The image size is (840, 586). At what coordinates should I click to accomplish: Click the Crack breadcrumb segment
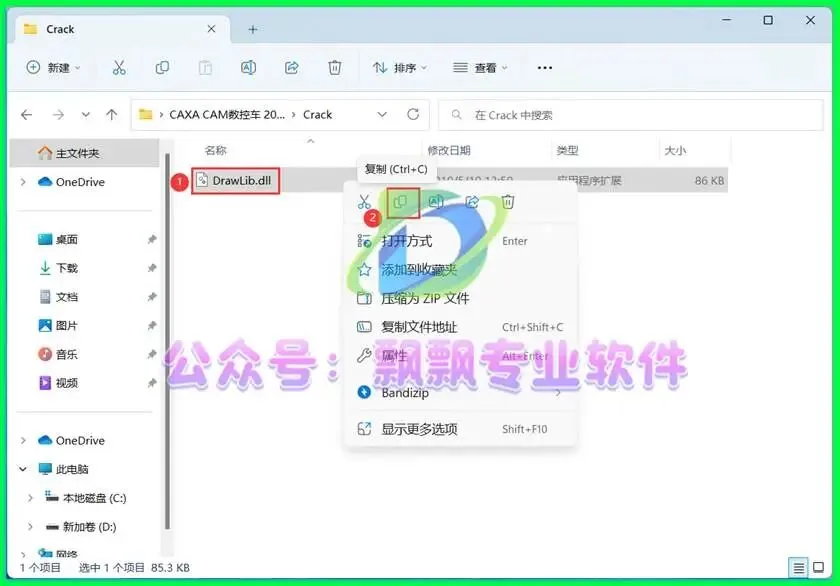click(x=318, y=115)
